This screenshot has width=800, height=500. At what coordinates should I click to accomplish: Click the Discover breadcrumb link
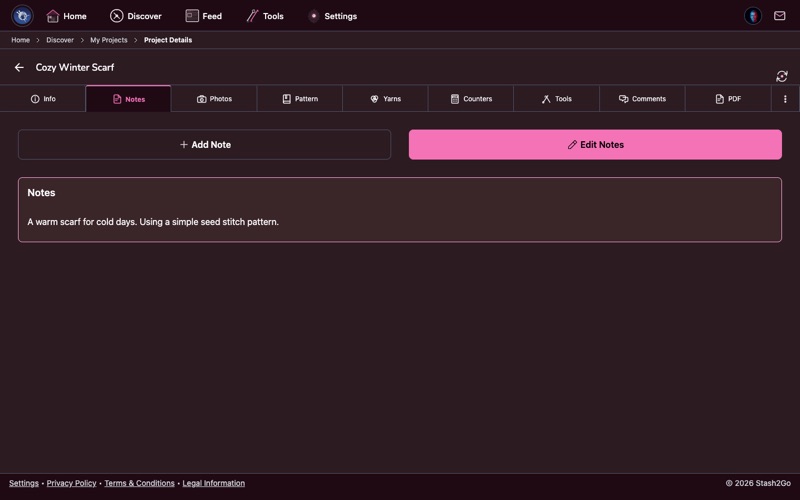60,40
